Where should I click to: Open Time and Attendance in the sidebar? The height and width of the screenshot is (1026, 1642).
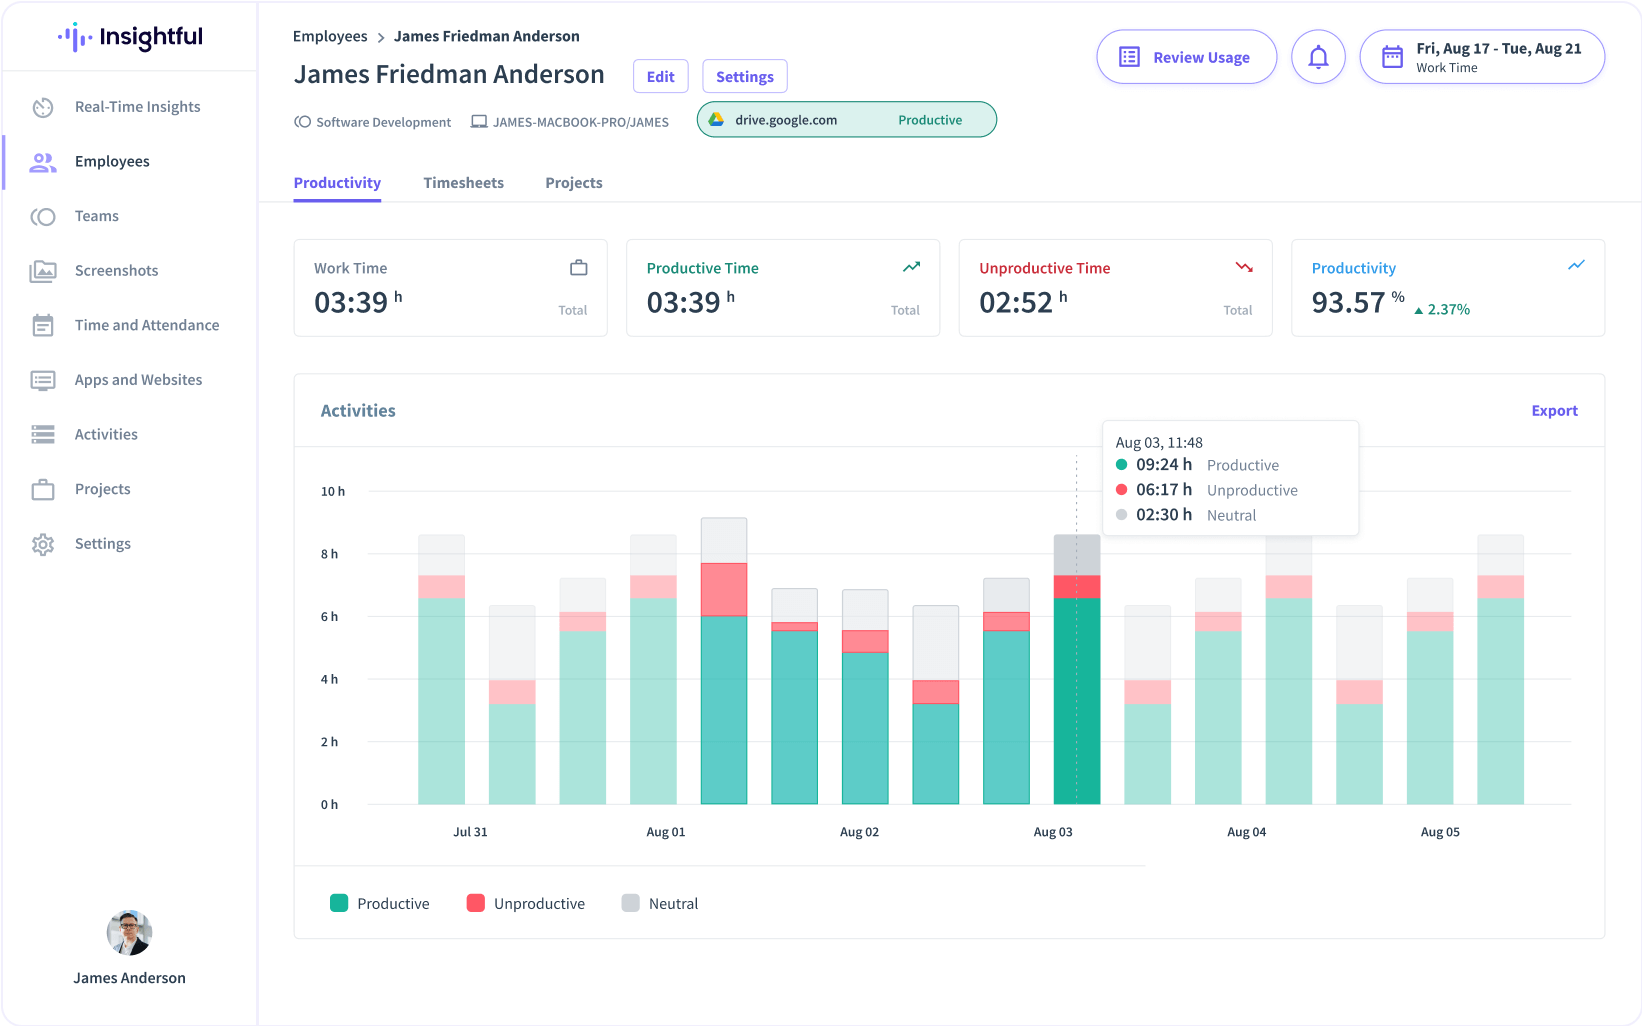pyautogui.click(x=44, y=325)
